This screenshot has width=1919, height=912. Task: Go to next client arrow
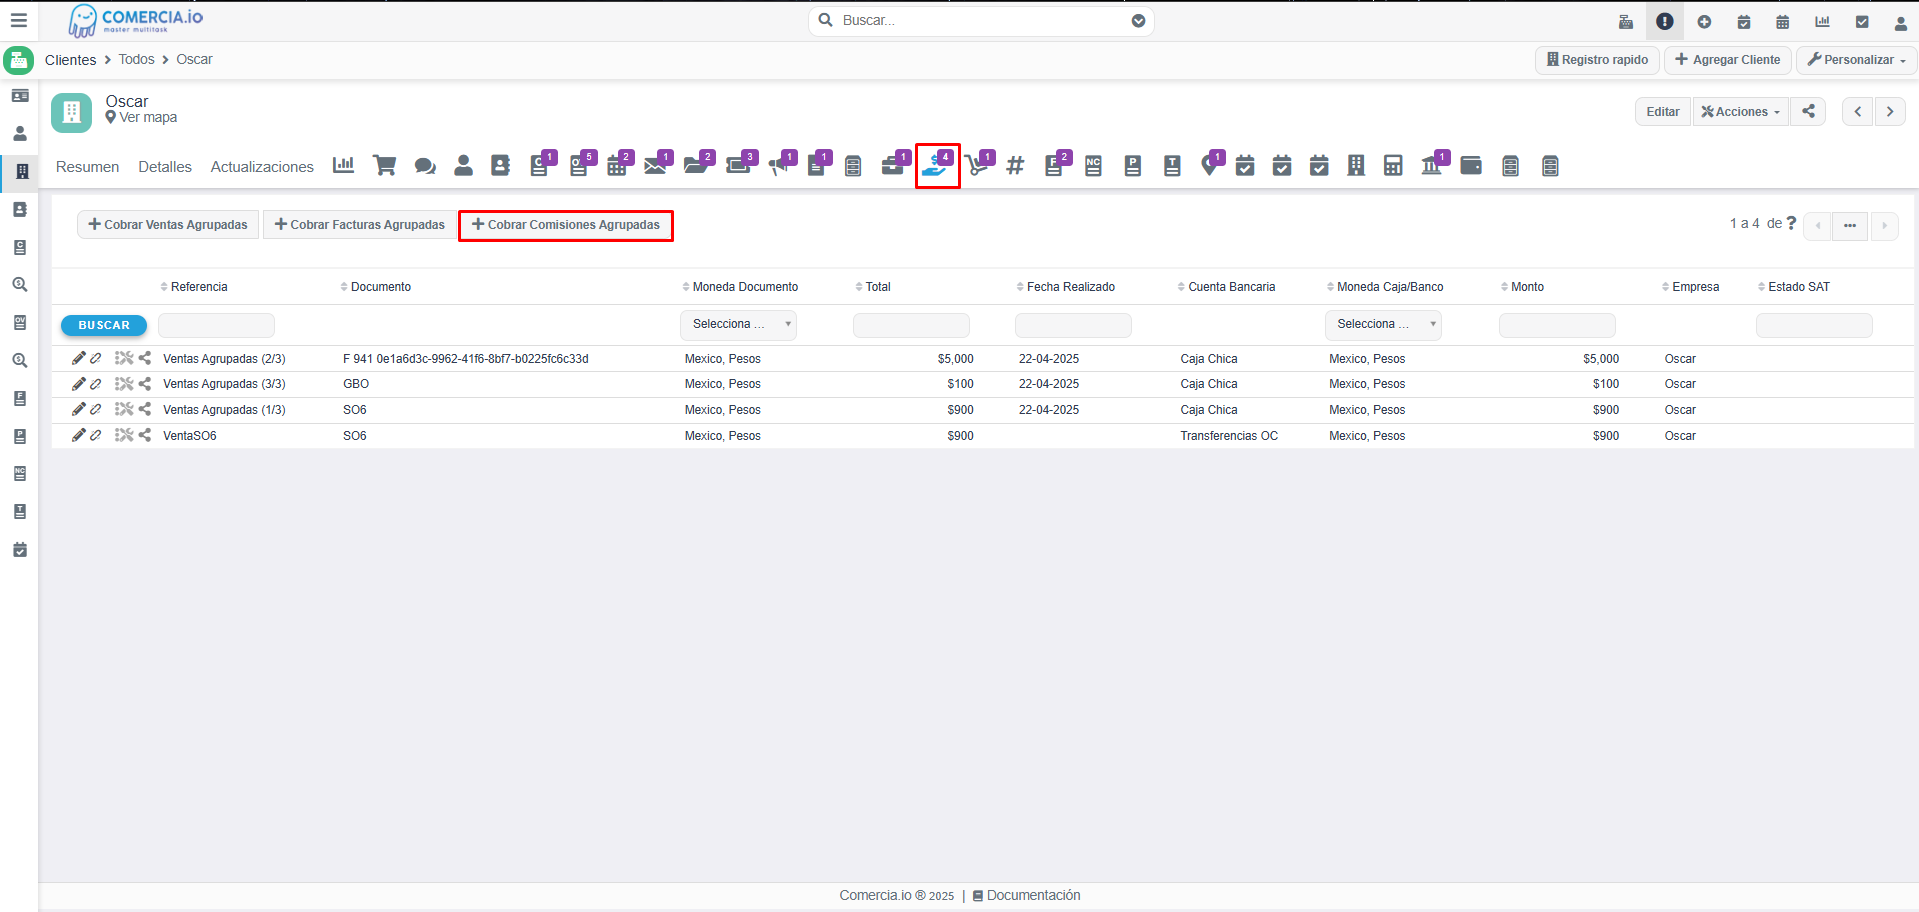point(1890,111)
